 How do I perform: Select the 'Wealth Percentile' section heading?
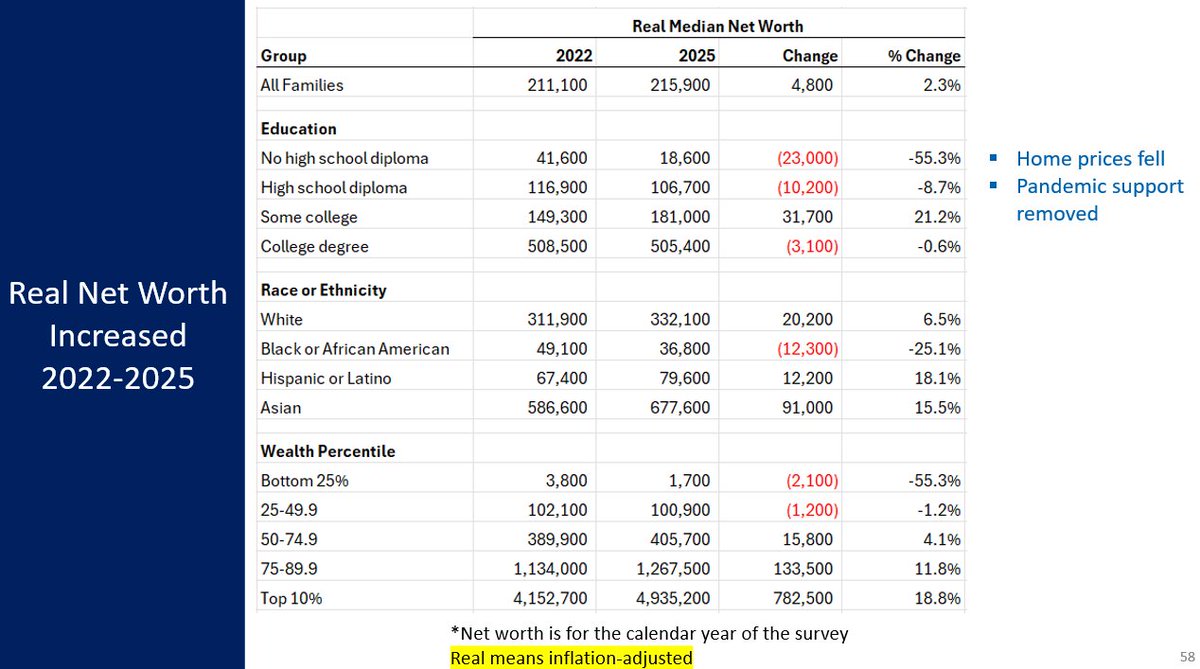pos(328,451)
